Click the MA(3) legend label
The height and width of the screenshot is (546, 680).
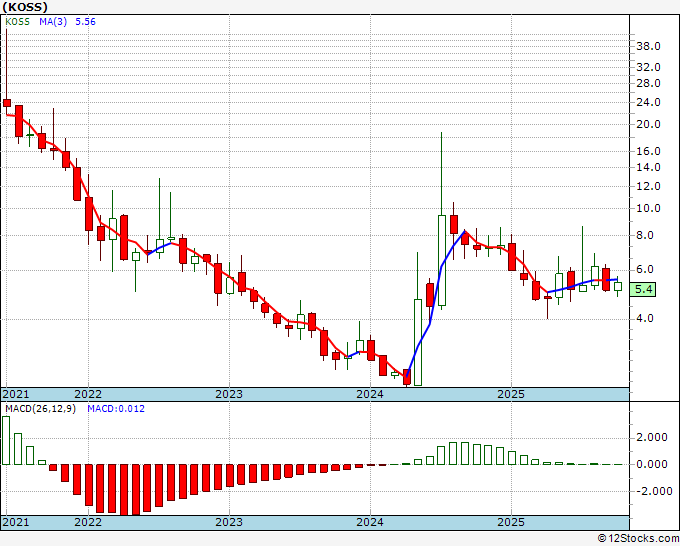pyautogui.click(x=53, y=22)
